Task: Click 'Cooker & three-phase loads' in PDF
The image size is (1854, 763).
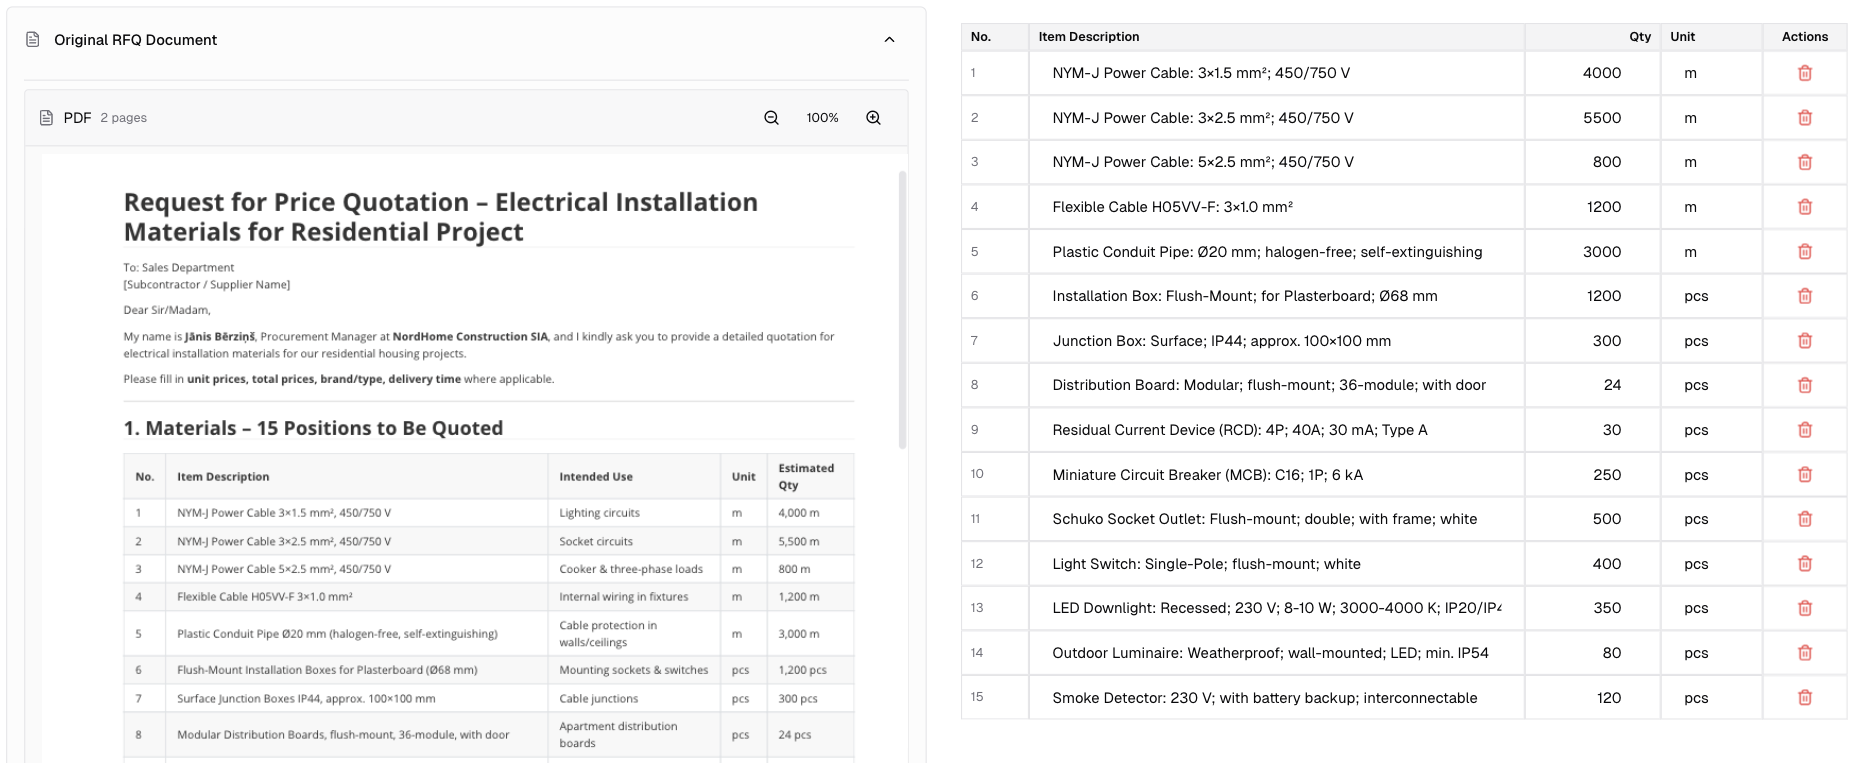Action: point(631,569)
